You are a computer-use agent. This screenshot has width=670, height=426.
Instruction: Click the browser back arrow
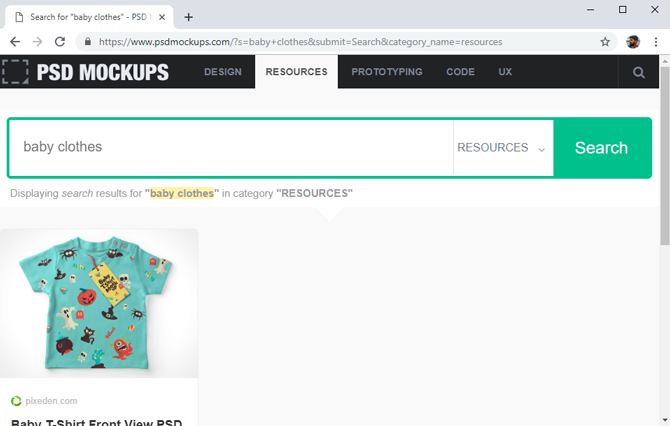pyautogui.click(x=15, y=42)
